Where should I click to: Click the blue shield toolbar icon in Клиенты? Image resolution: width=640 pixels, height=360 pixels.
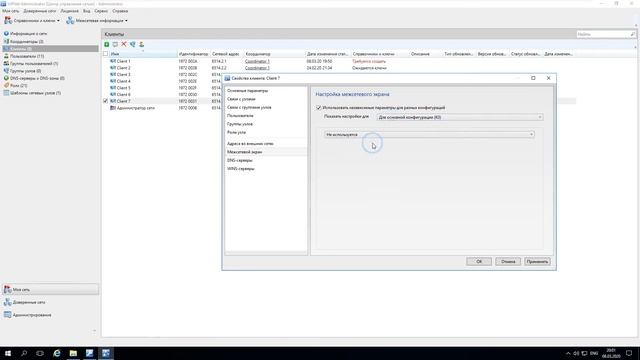pos(133,44)
